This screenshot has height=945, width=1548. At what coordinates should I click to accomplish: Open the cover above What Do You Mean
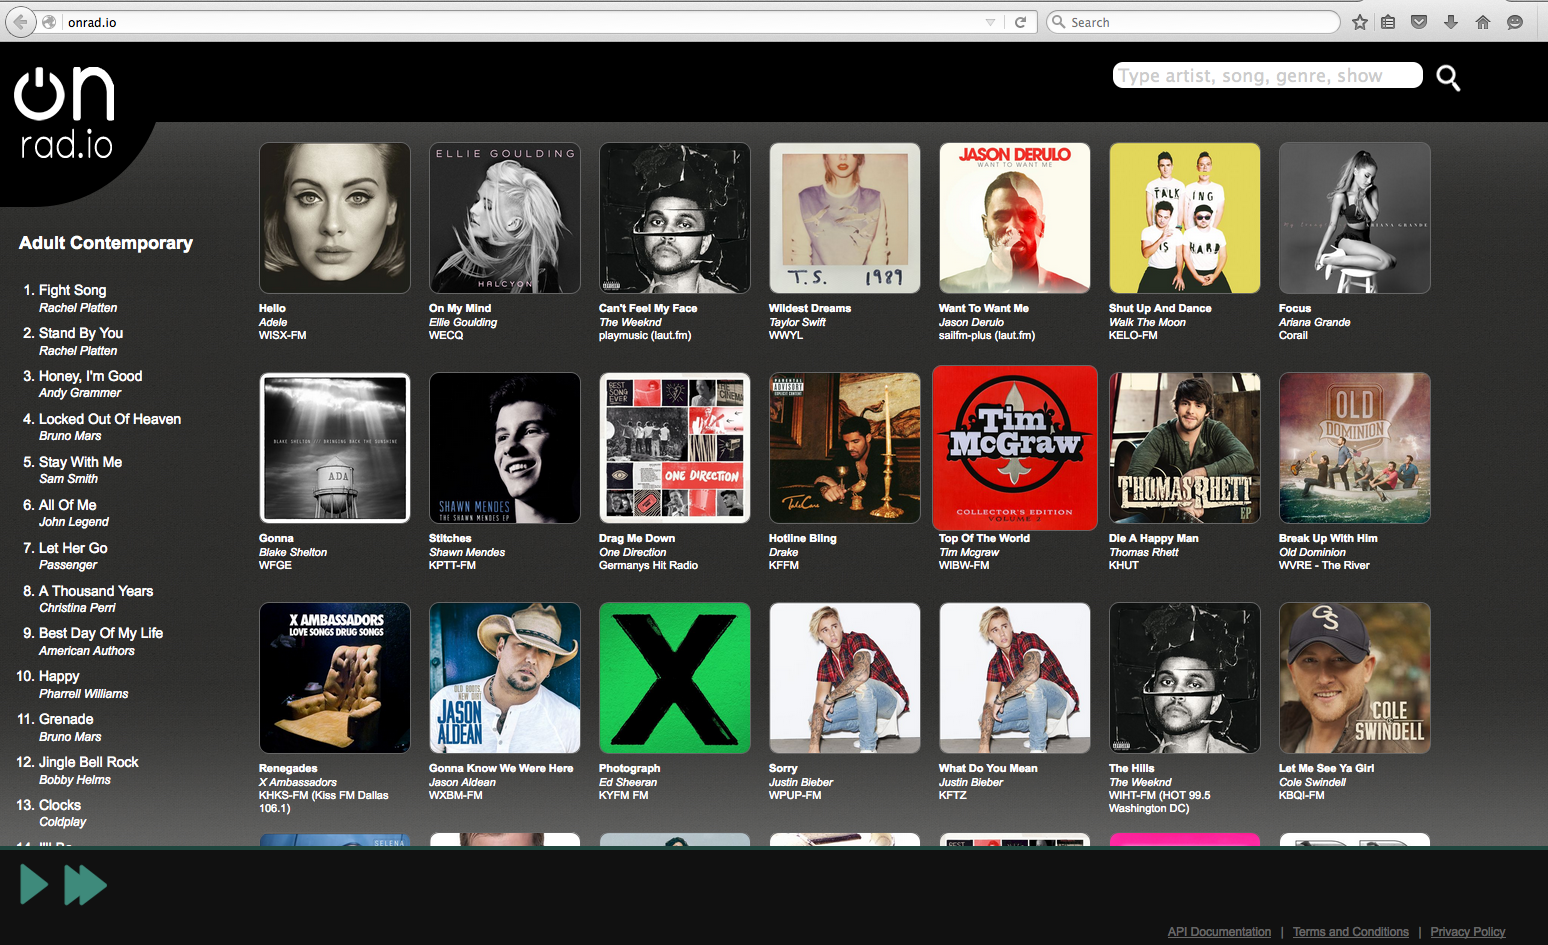pyautogui.click(x=1015, y=678)
